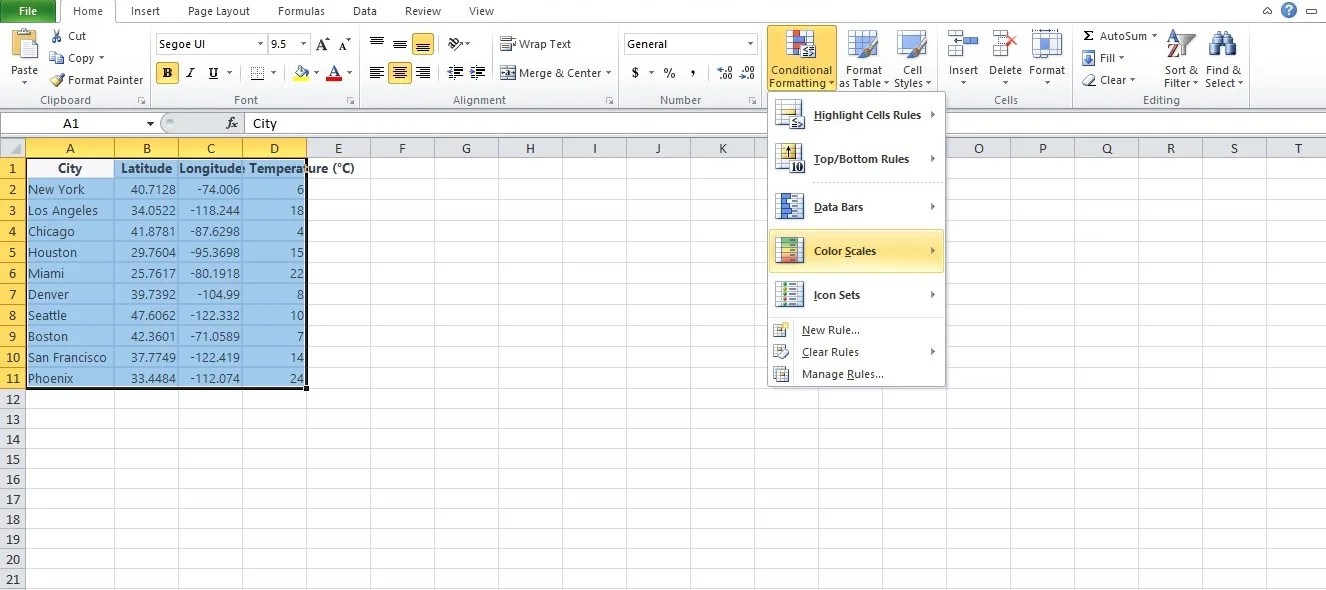Select center text alignment
The height and width of the screenshot is (590, 1326).
[399, 72]
